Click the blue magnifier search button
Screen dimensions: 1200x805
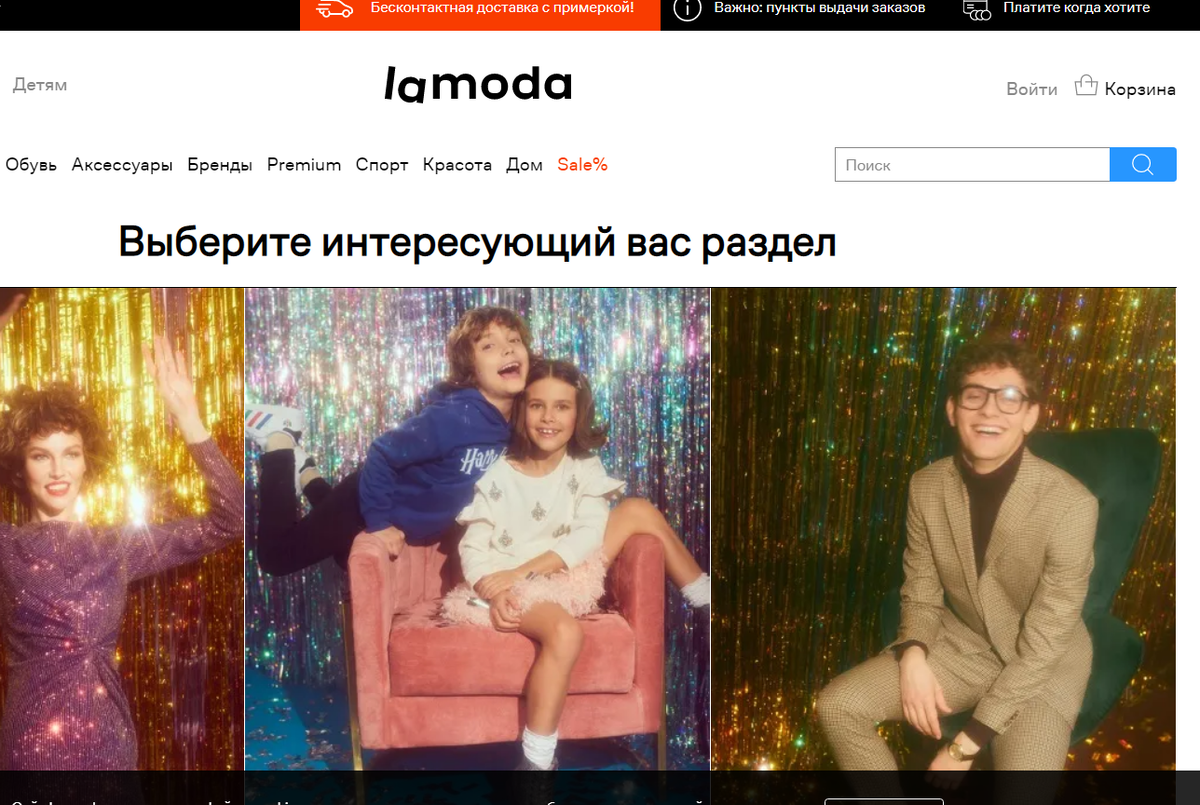[1143, 164]
